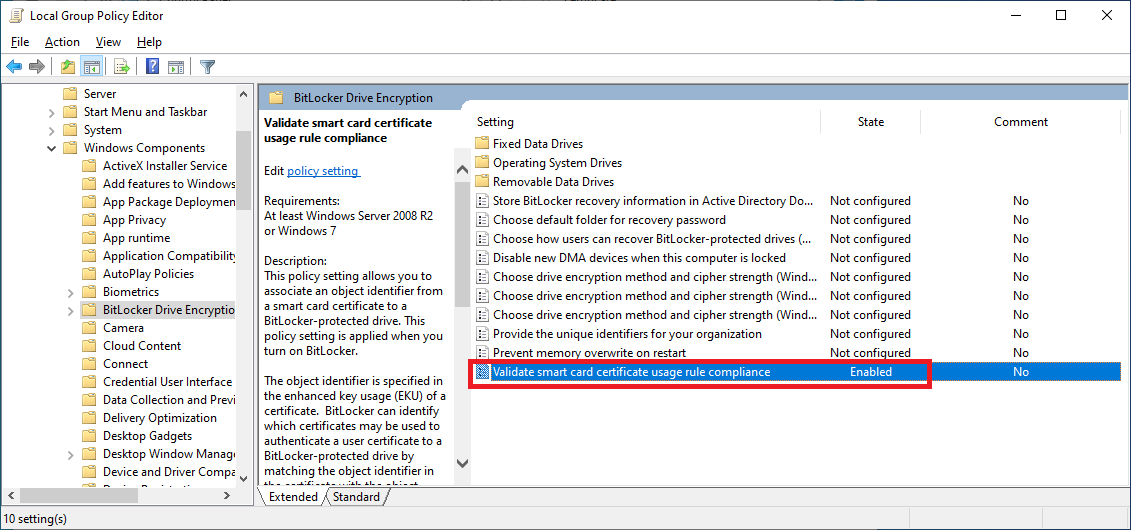The height and width of the screenshot is (530, 1131).
Task: Select Choose how users can recover setting
Action: pyautogui.click(x=652, y=239)
